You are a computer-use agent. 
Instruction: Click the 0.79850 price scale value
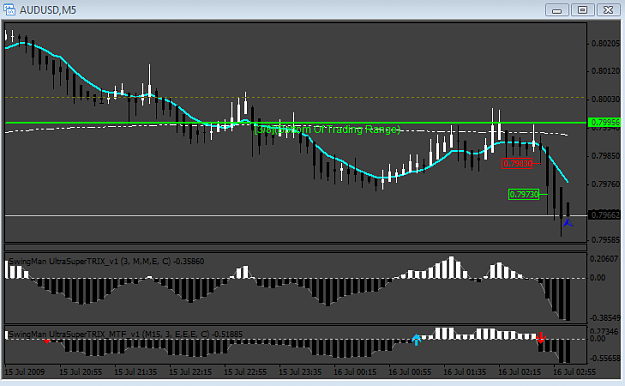605,156
